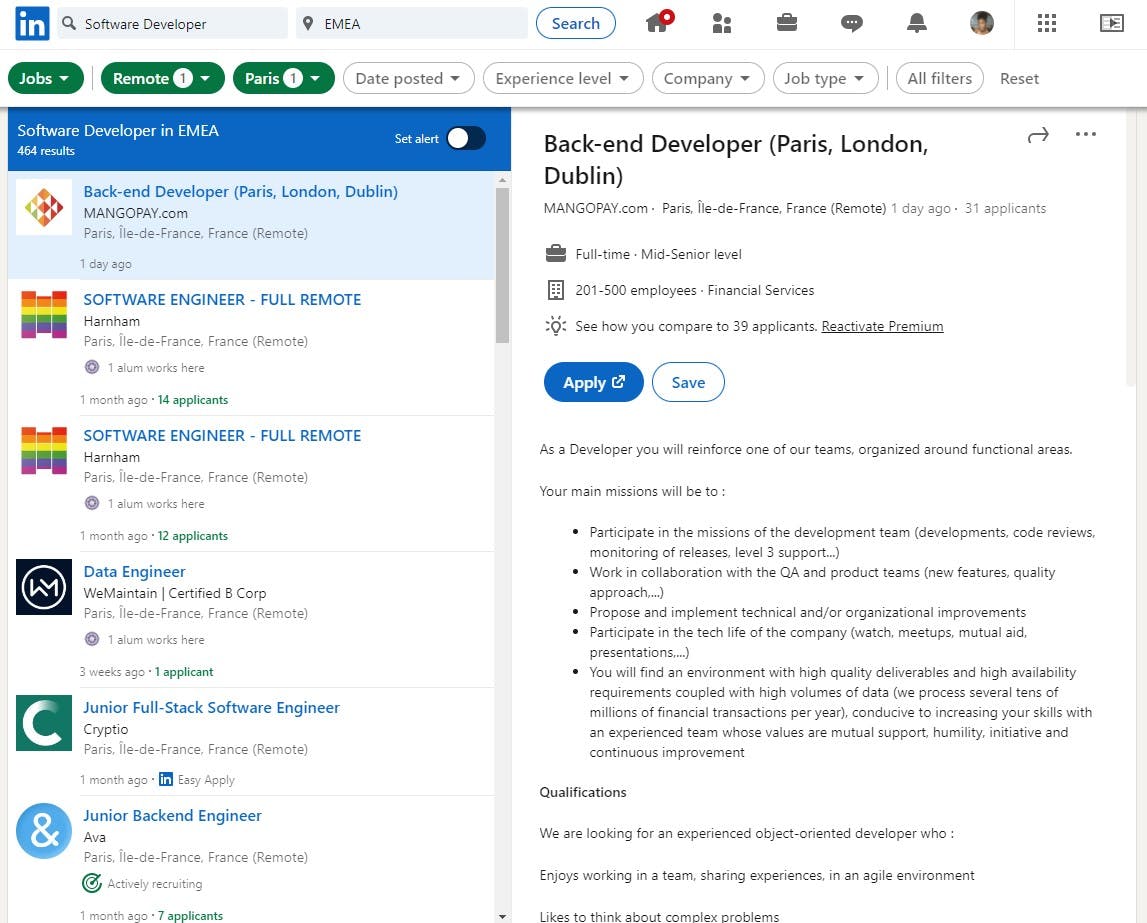Open the LinkedIn home logo

click(x=32, y=23)
